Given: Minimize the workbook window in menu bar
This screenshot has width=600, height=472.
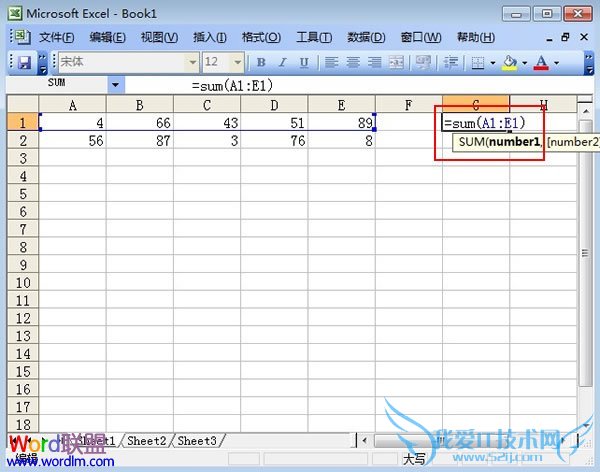Looking at the screenshot, I should tap(549, 38).
